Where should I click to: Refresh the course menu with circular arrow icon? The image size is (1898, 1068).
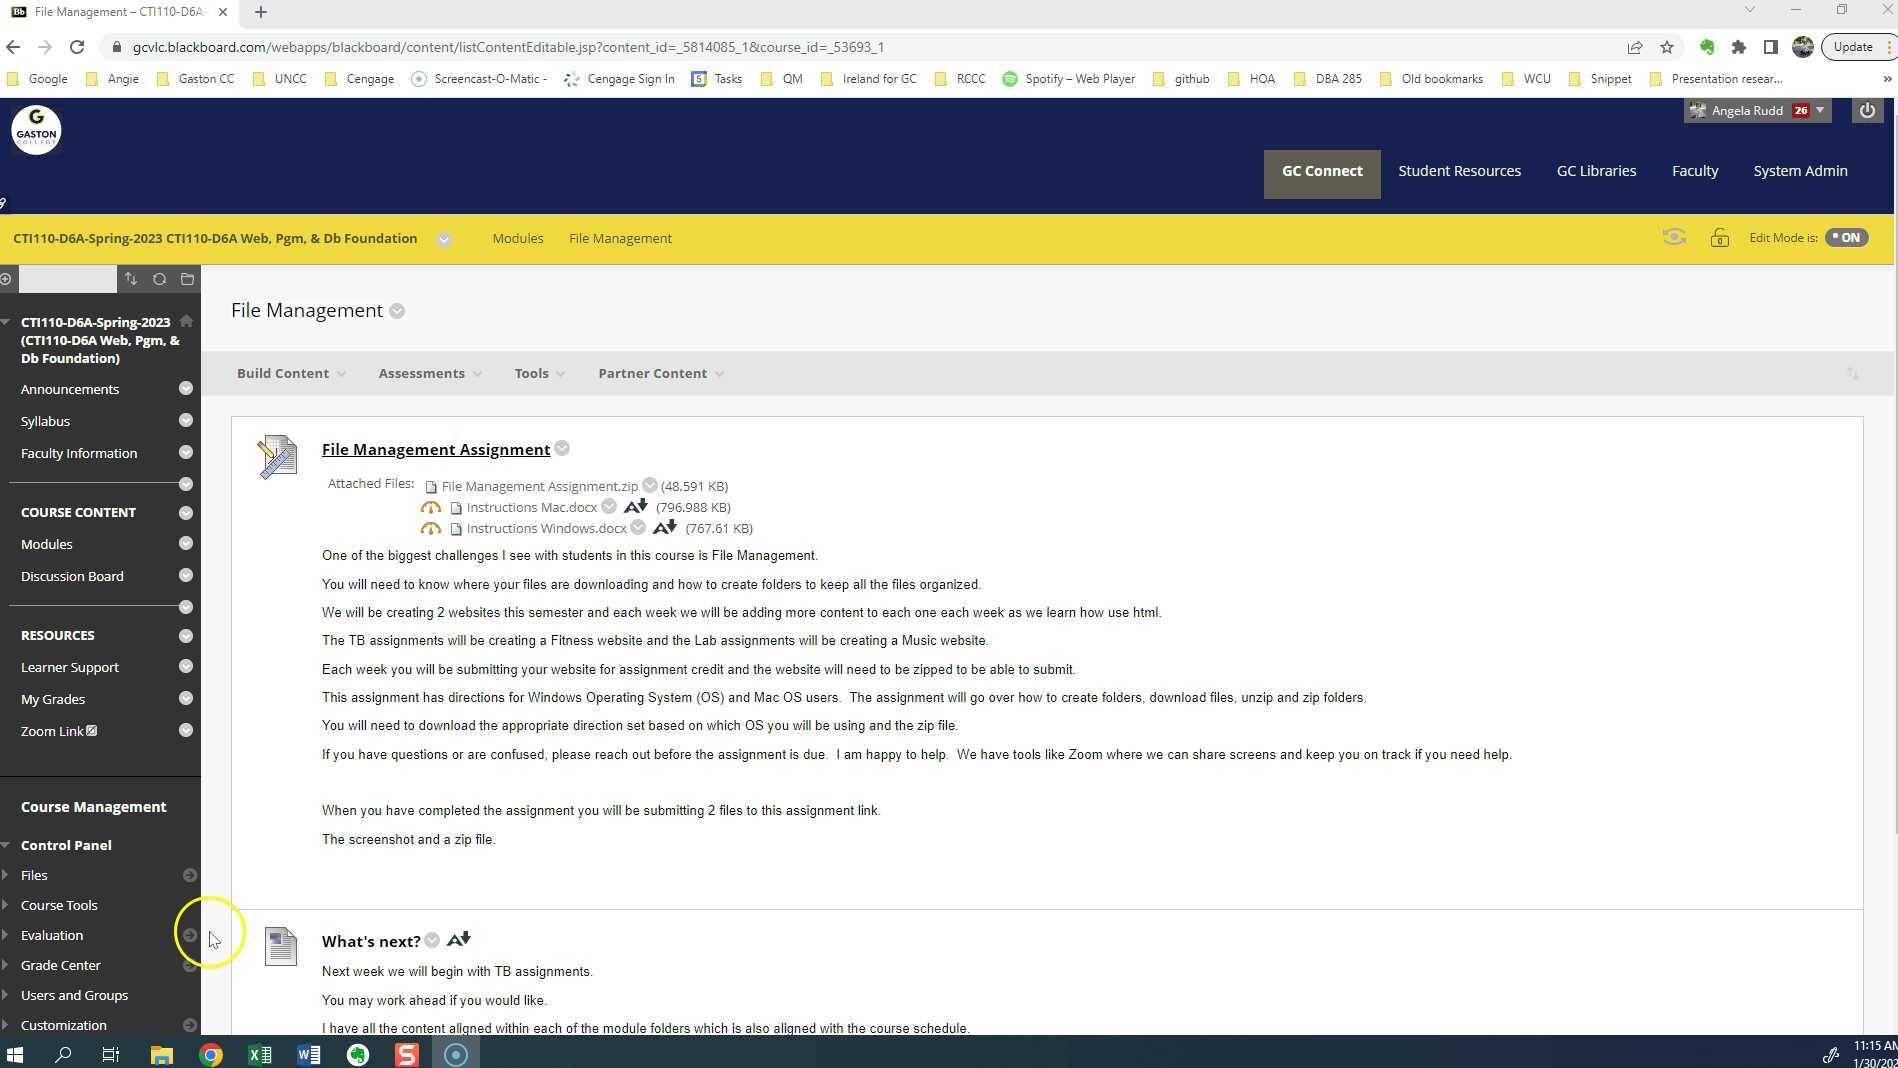coord(159,279)
